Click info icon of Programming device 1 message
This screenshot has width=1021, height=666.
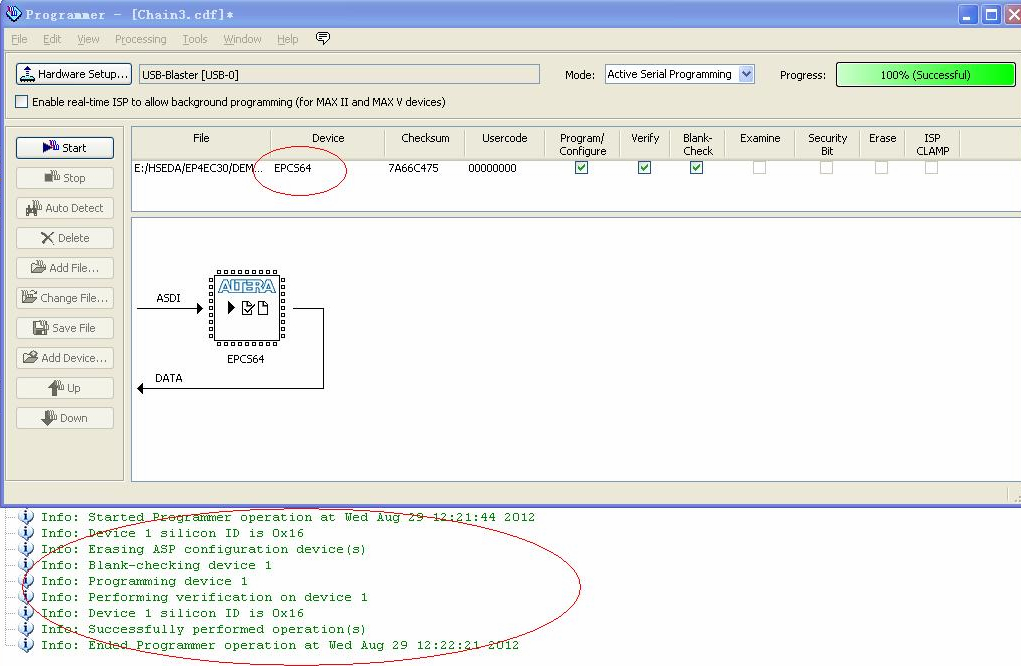pyautogui.click(x=26, y=581)
